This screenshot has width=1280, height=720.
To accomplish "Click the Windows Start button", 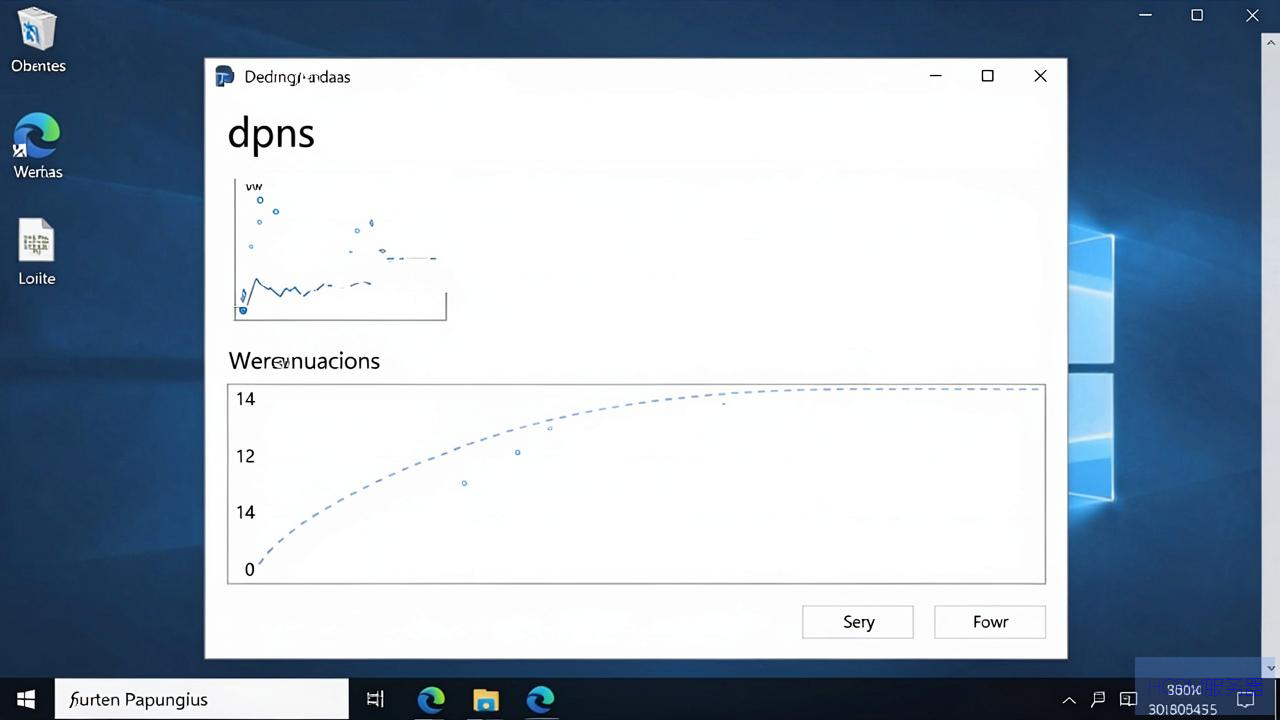I will 26,699.
